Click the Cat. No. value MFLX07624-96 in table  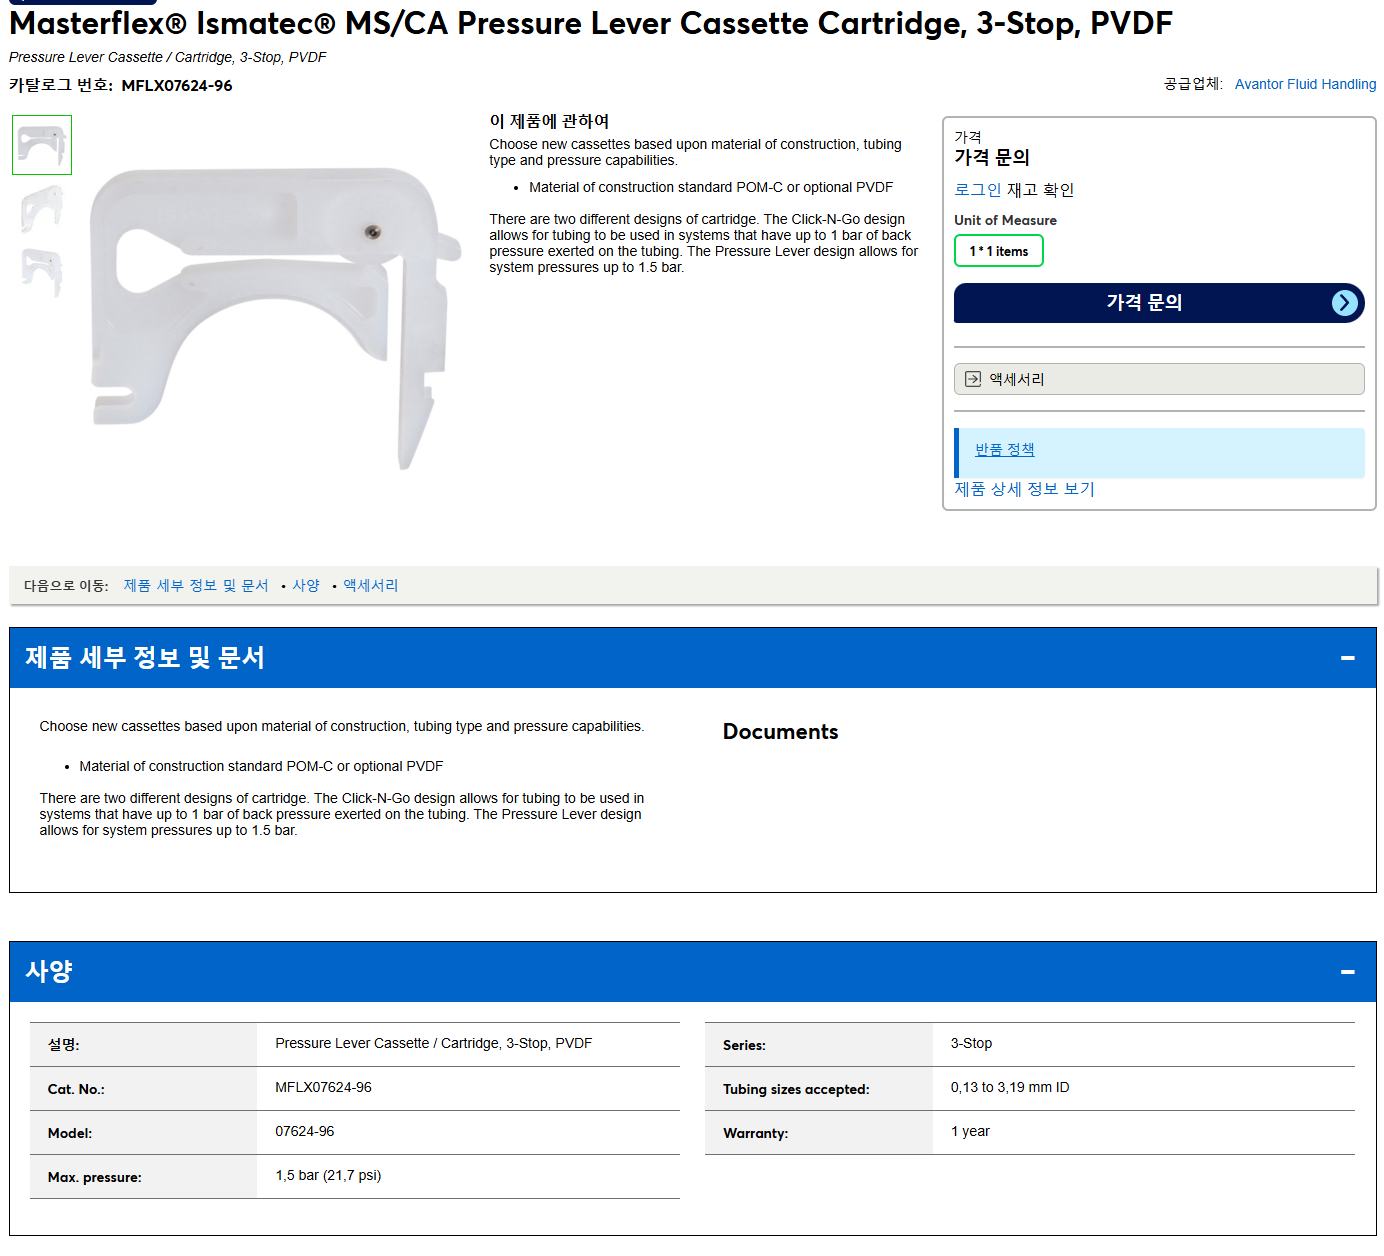coord(323,1087)
